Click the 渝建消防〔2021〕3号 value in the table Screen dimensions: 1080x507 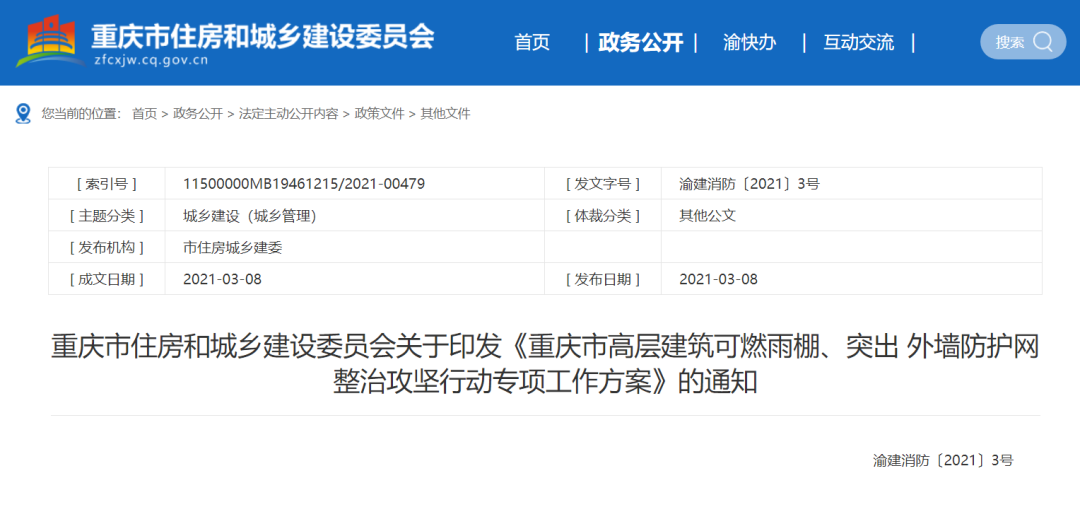coord(749,184)
